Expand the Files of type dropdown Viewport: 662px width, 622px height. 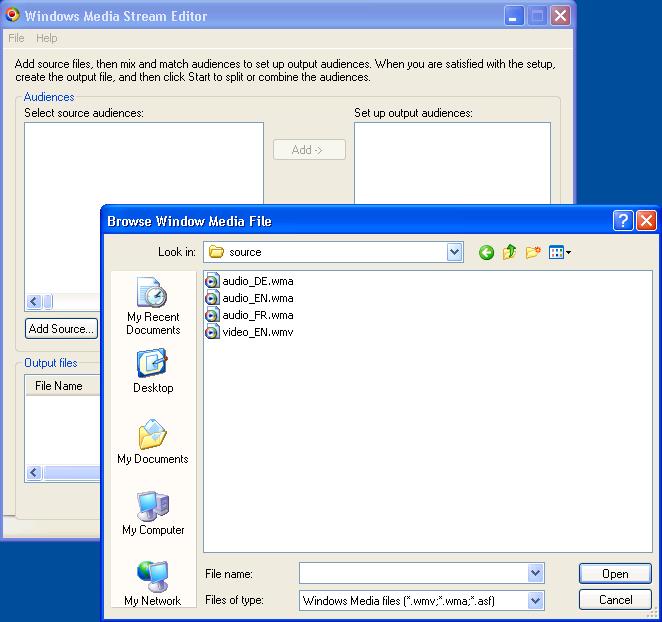coord(535,600)
